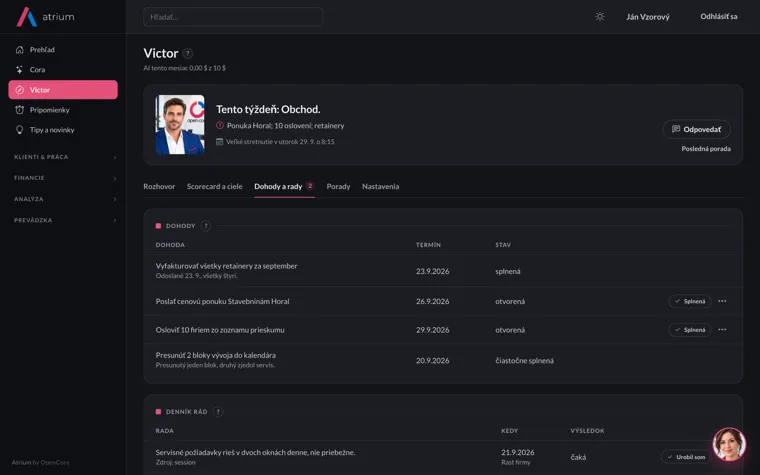Open the Posledná porada link
This screenshot has height=475, width=760.
706,148
